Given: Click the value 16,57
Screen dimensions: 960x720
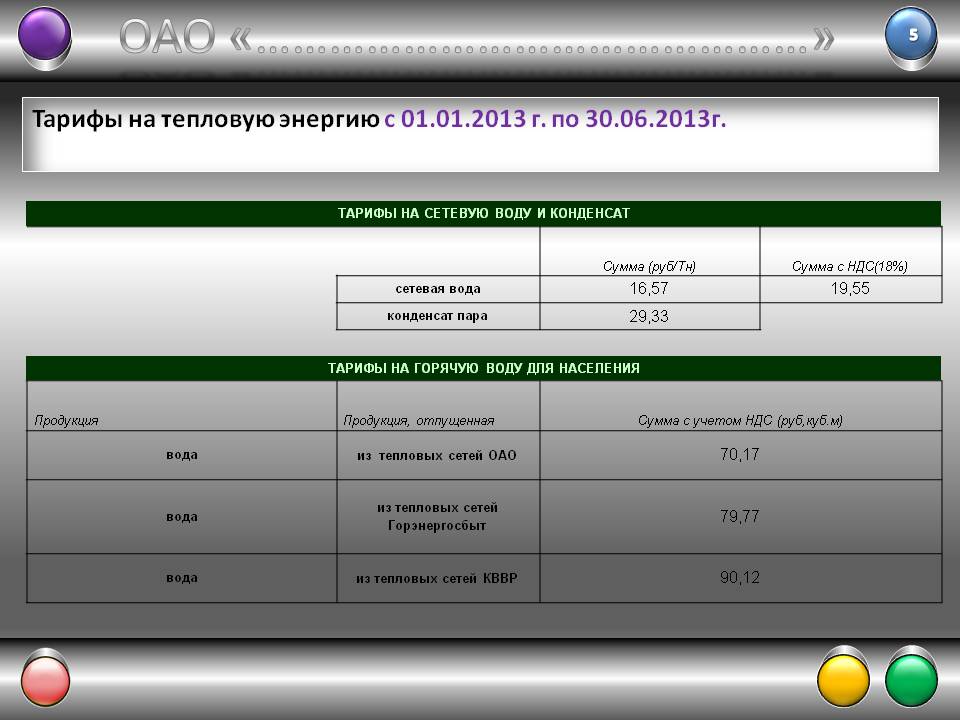Looking at the screenshot, I should point(649,288).
